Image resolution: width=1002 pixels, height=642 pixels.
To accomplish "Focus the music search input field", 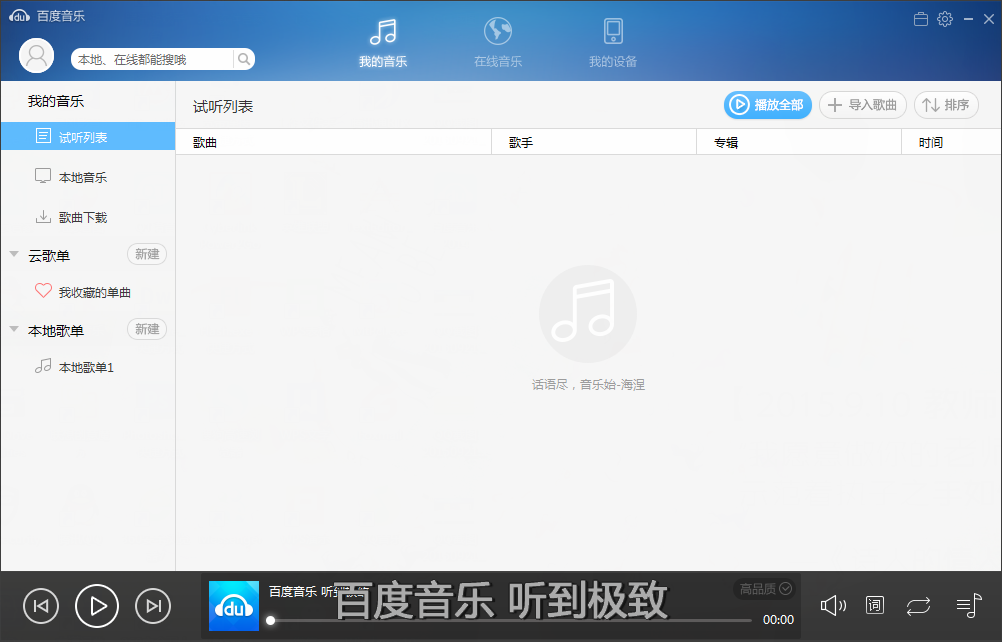I will (x=152, y=59).
